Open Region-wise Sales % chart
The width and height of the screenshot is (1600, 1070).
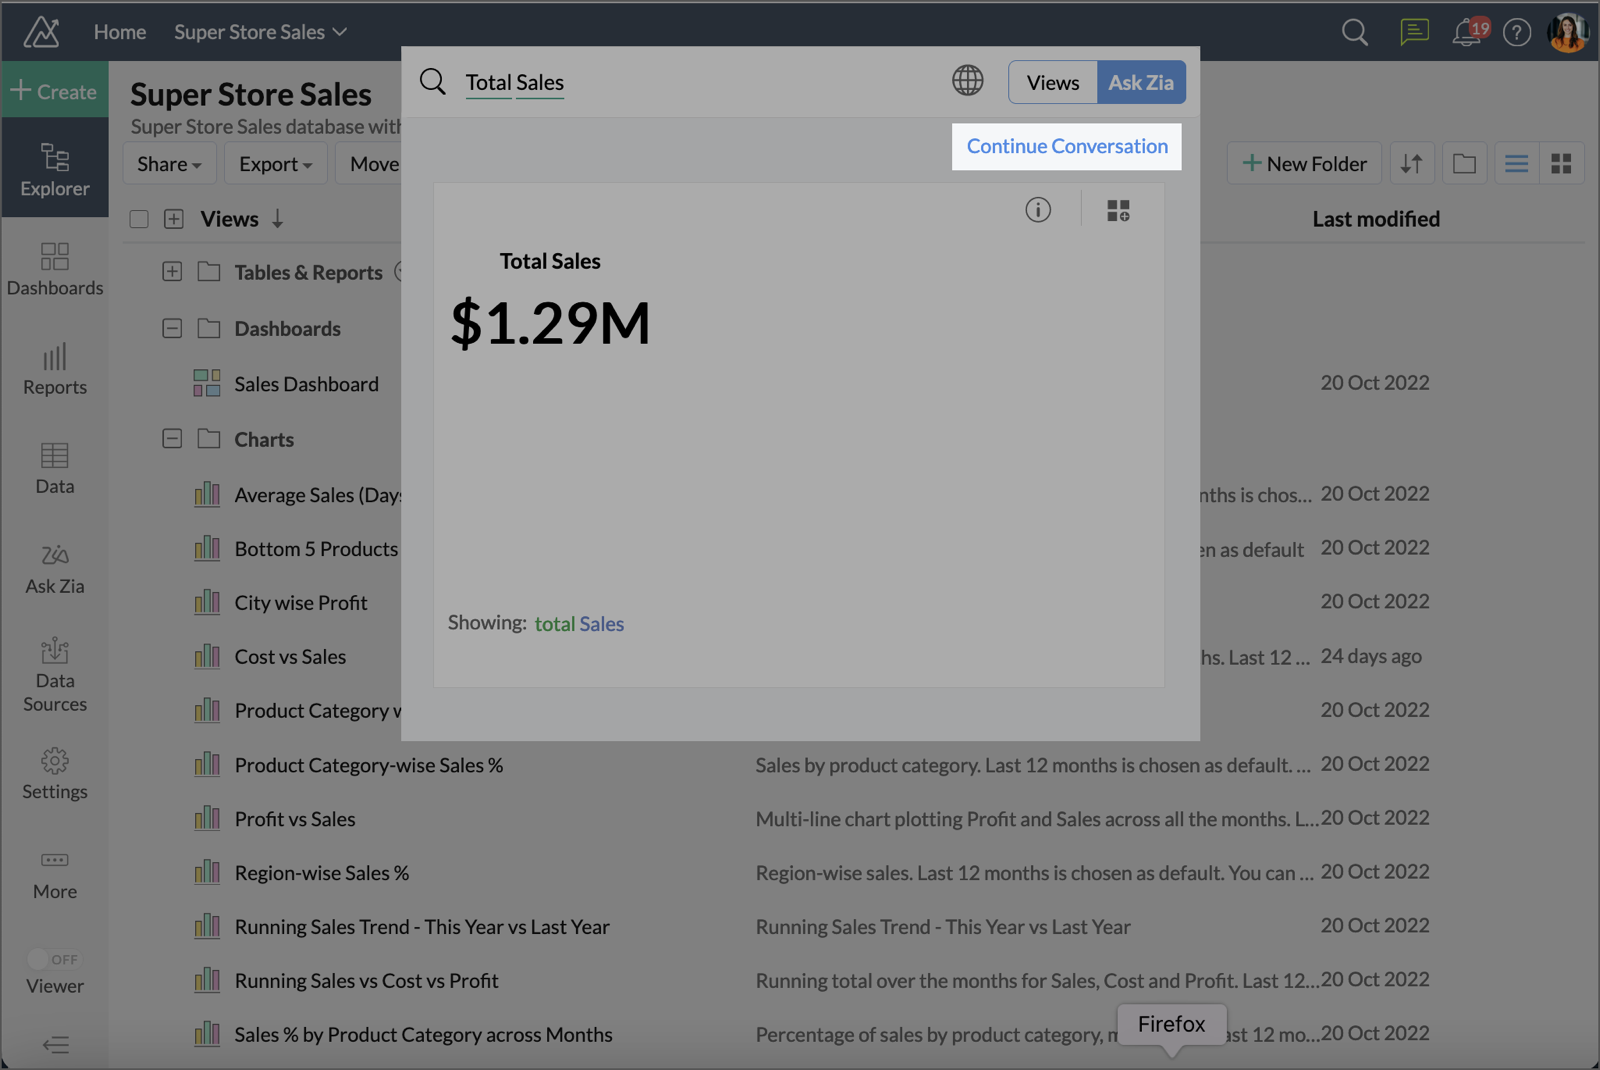pyautogui.click(x=322, y=873)
